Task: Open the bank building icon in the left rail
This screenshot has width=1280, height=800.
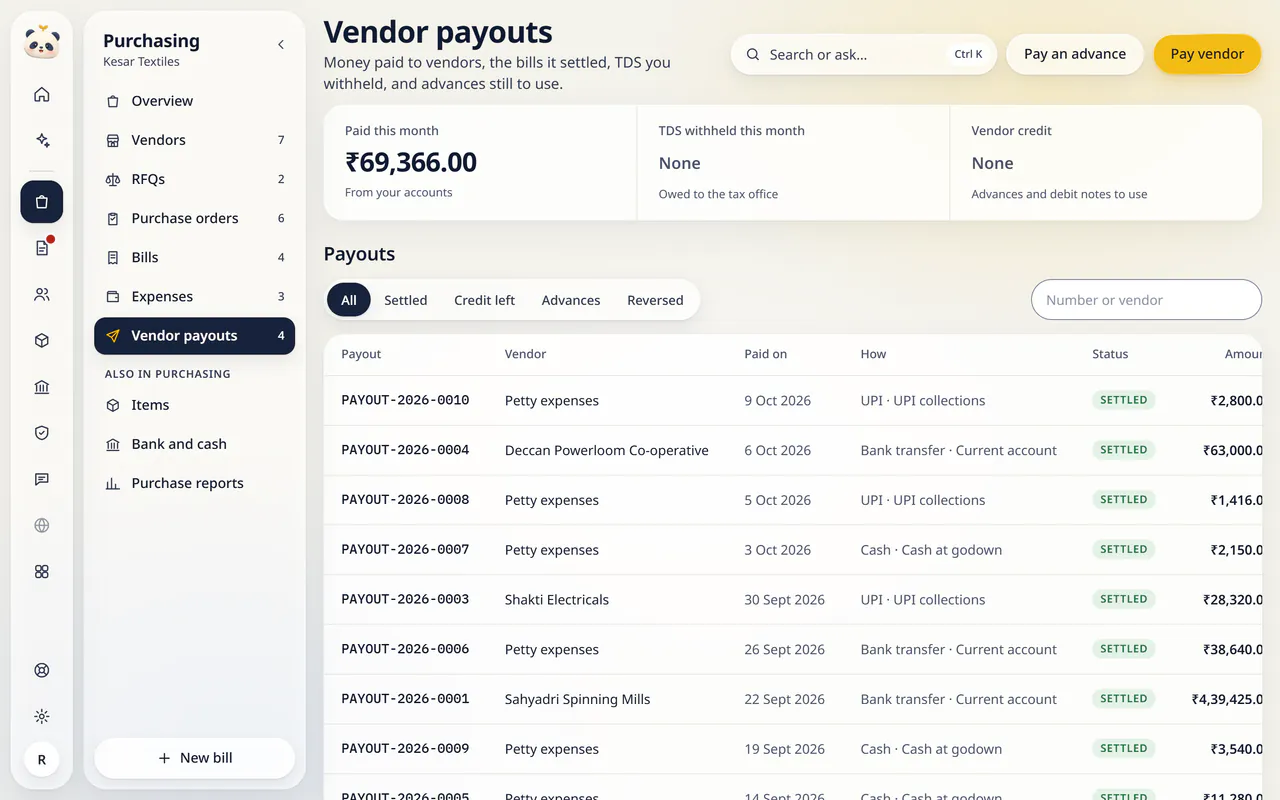Action: pyautogui.click(x=42, y=387)
